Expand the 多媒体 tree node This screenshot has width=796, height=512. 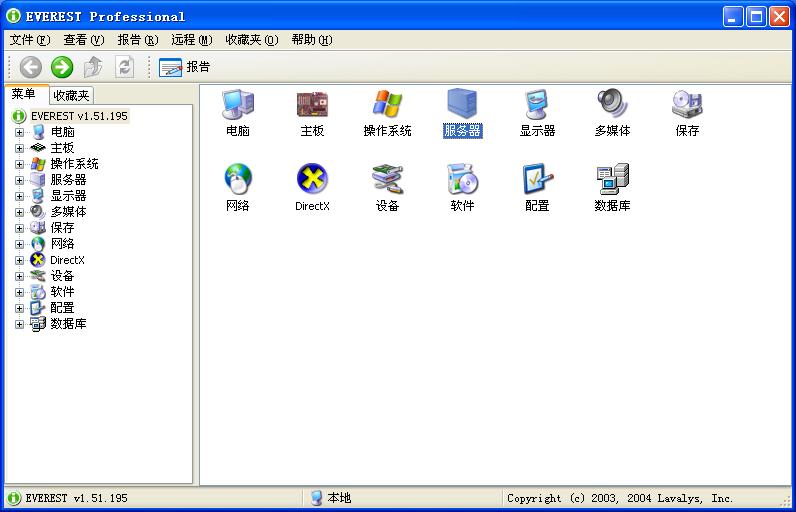pyautogui.click(x=19, y=212)
